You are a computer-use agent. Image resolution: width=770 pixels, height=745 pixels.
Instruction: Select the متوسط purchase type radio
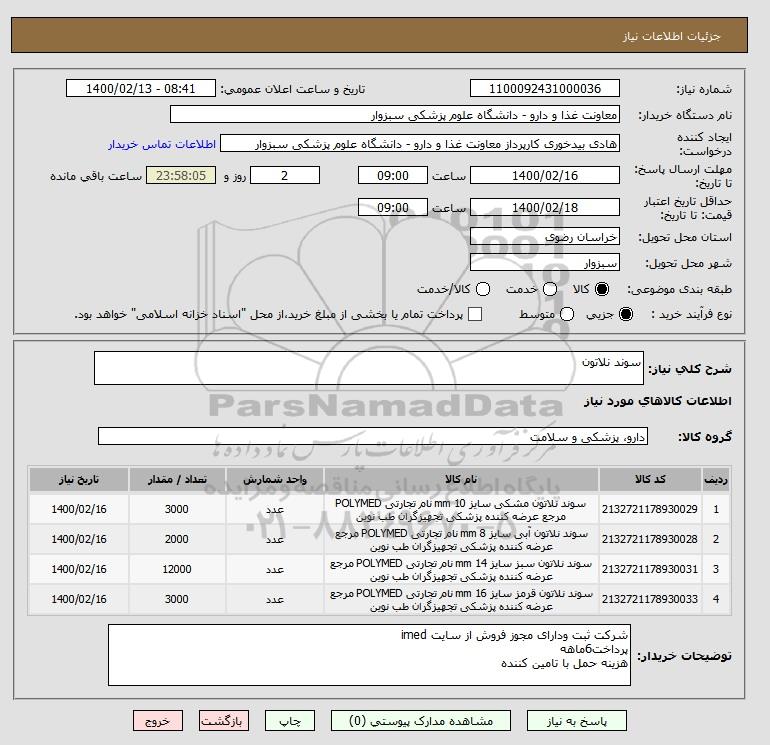point(567,314)
